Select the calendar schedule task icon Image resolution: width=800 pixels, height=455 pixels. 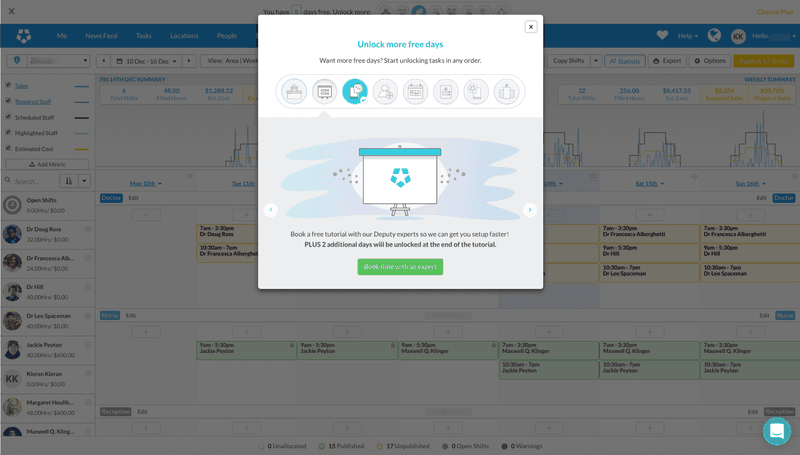coord(415,92)
